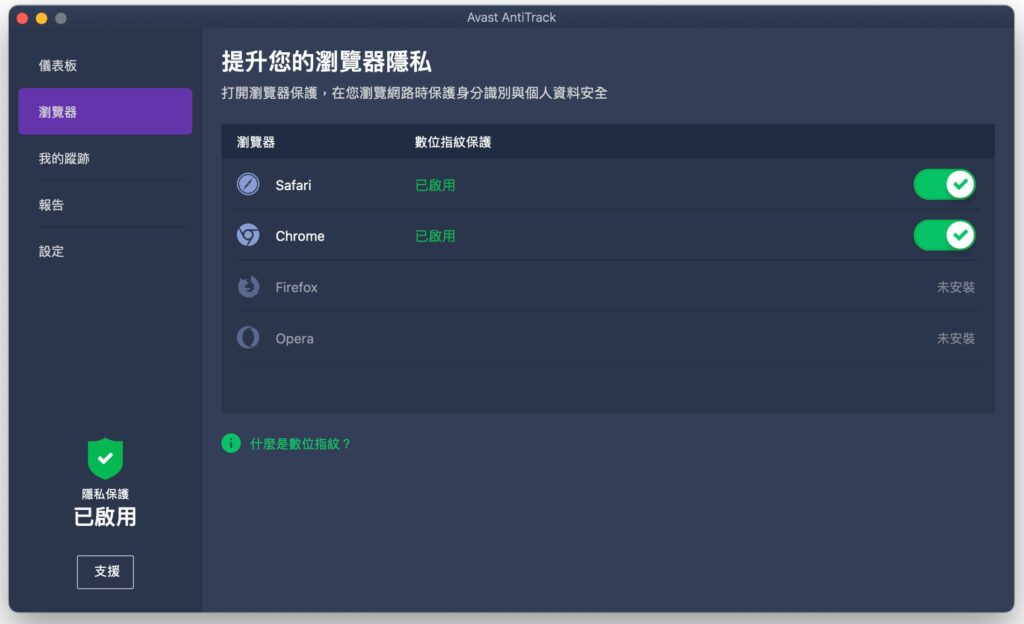
Task: Click the 數位指紋保護 column header
Action: click(x=453, y=142)
